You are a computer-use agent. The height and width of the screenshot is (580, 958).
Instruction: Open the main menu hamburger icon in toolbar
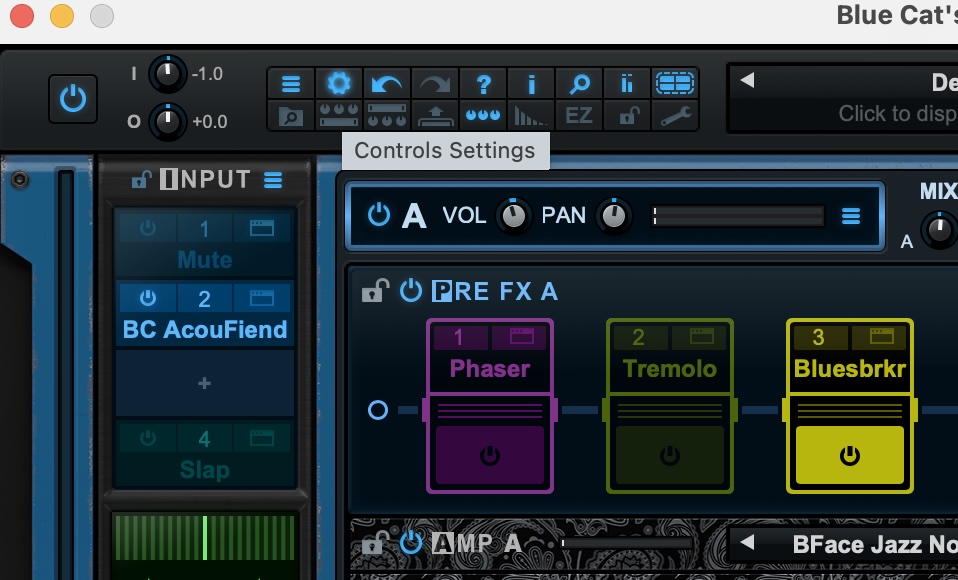click(x=291, y=83)
